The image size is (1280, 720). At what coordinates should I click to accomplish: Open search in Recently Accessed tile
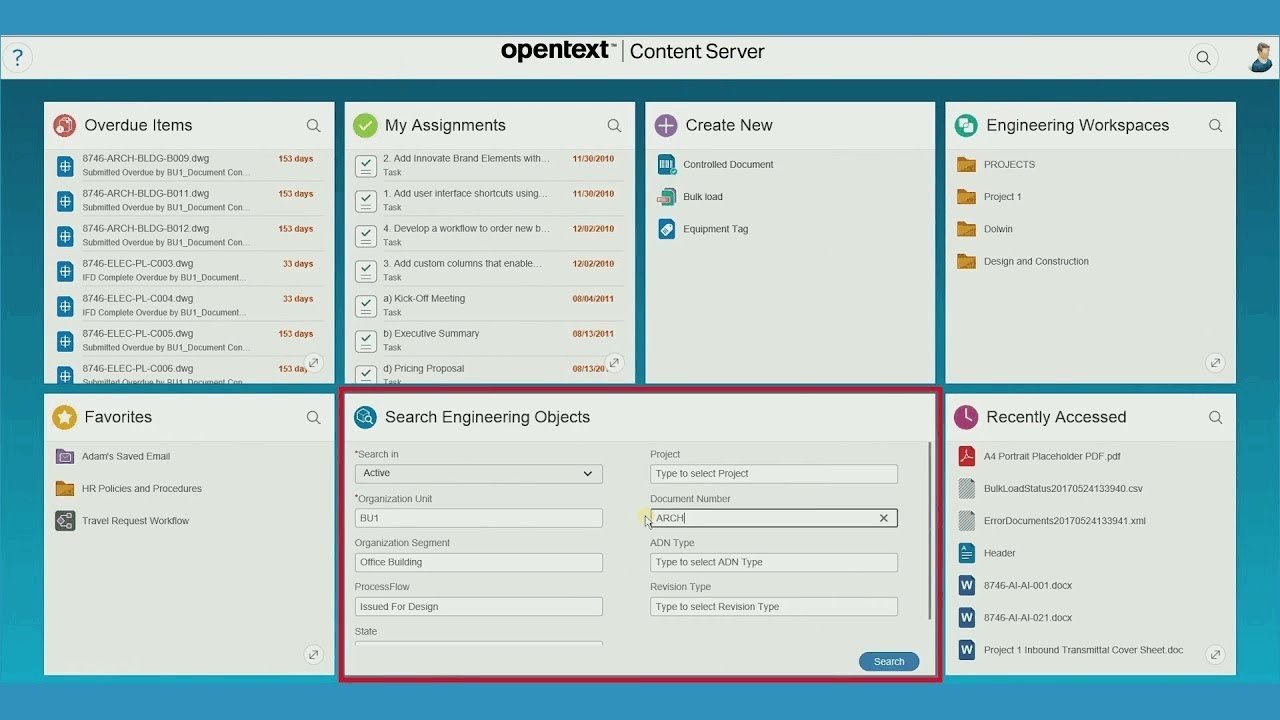tap(1215, 418)
